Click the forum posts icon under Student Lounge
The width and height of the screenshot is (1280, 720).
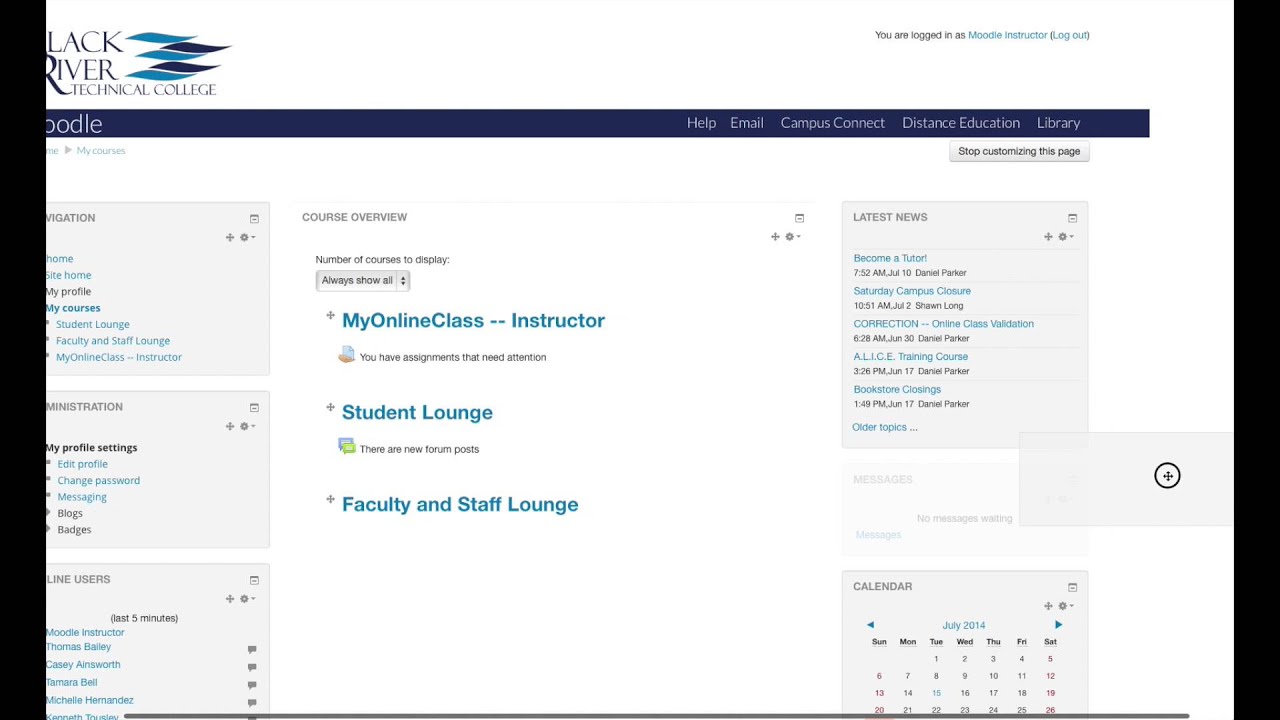346,447
